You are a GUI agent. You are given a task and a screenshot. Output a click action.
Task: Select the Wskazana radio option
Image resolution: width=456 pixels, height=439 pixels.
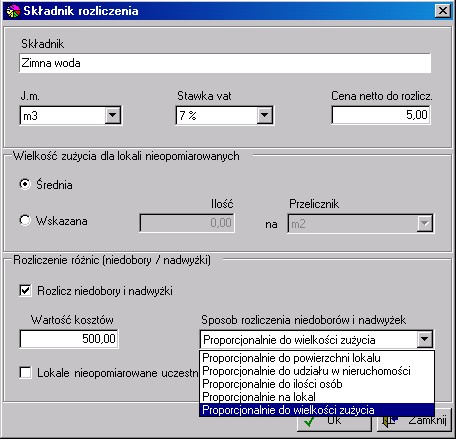click(x=25, y=220)
